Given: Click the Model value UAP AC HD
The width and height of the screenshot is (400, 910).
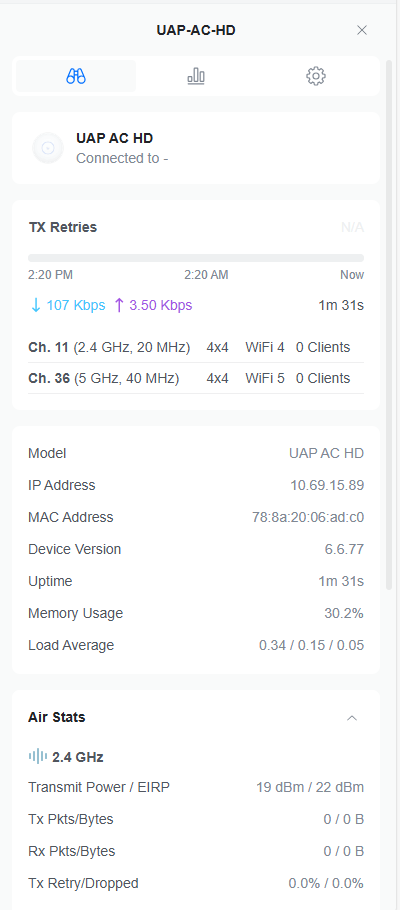Looking at the screenshot, I should (x=326, y=453).
